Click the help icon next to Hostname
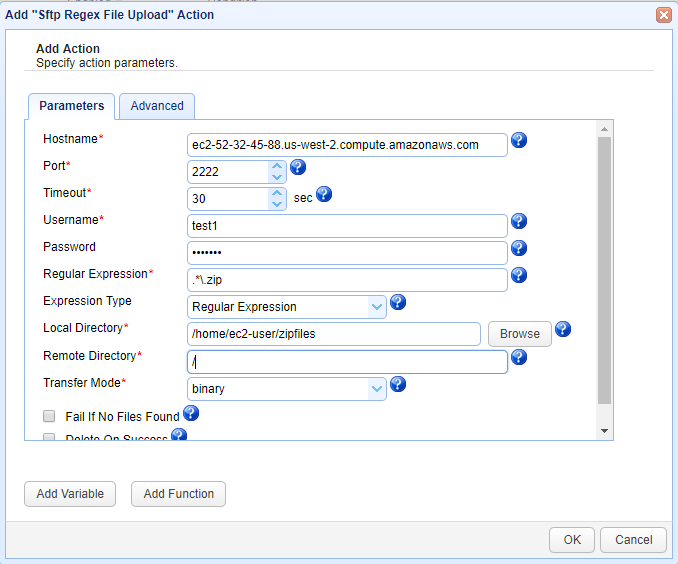This screenshot has width=678, height=564. point(519,140)
